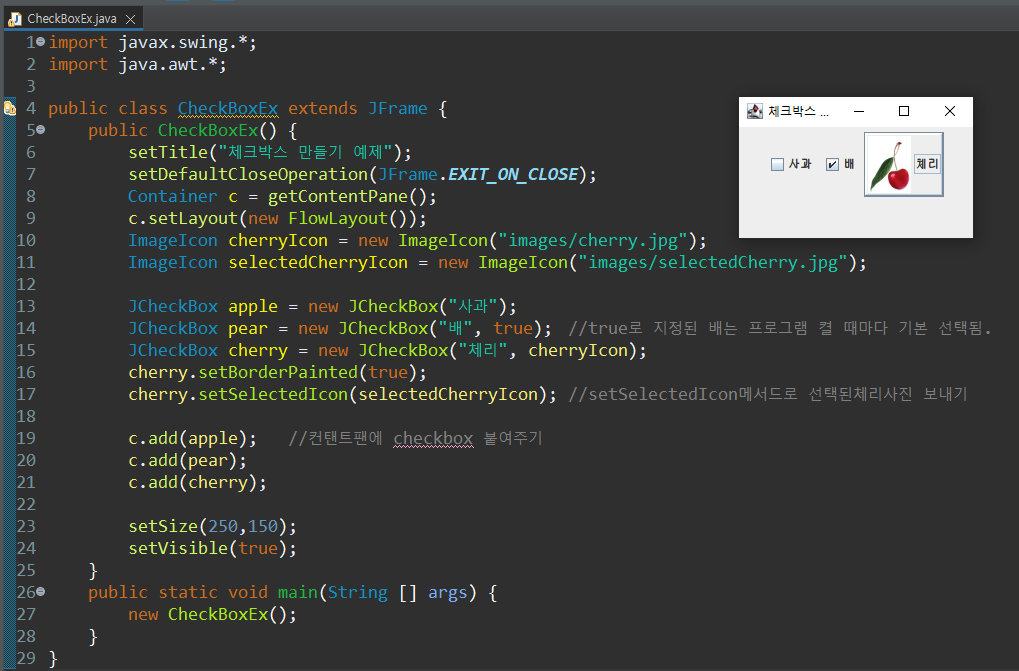
Task: Click line number 22 in the gutter
Action: coord(26,504)
